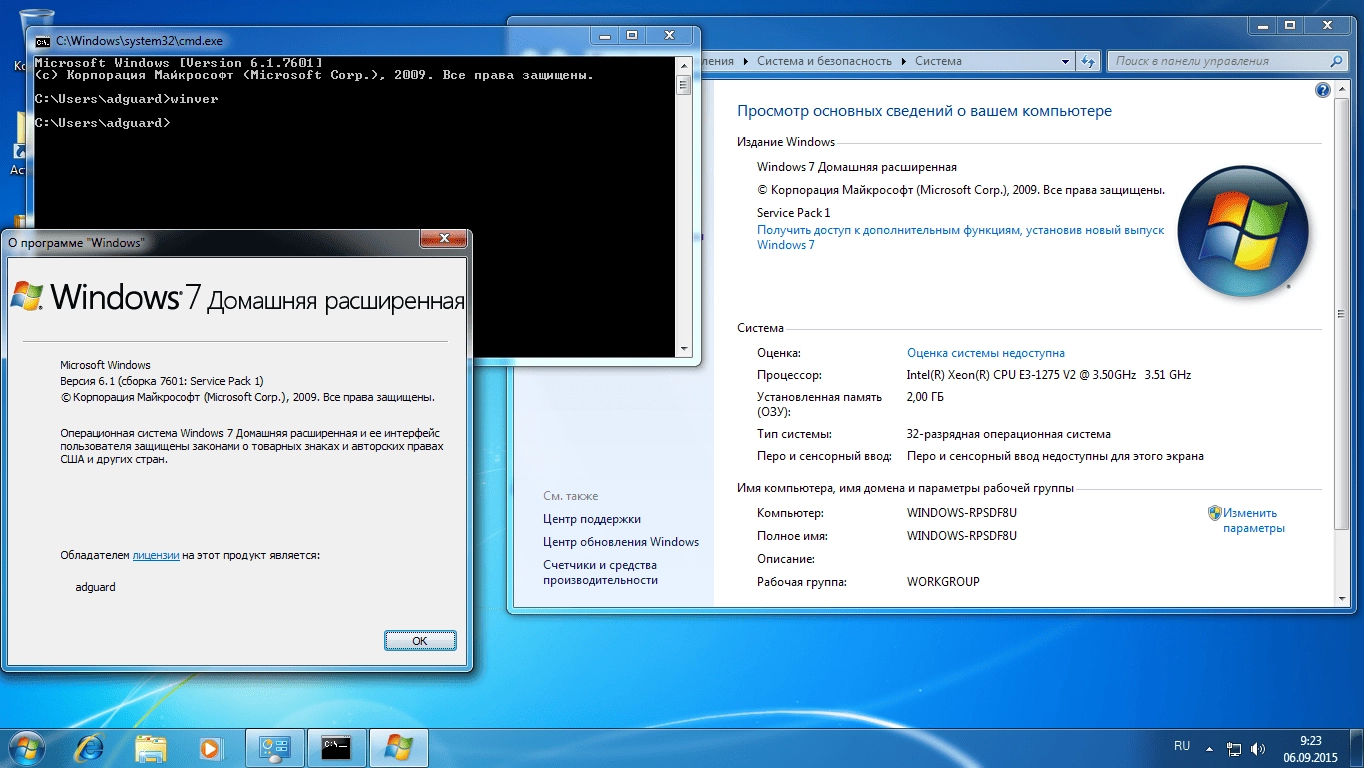Screen dimensions: 1364x768
Task: Maximize the cmd.exe window
Action: (x=633, y=35)
